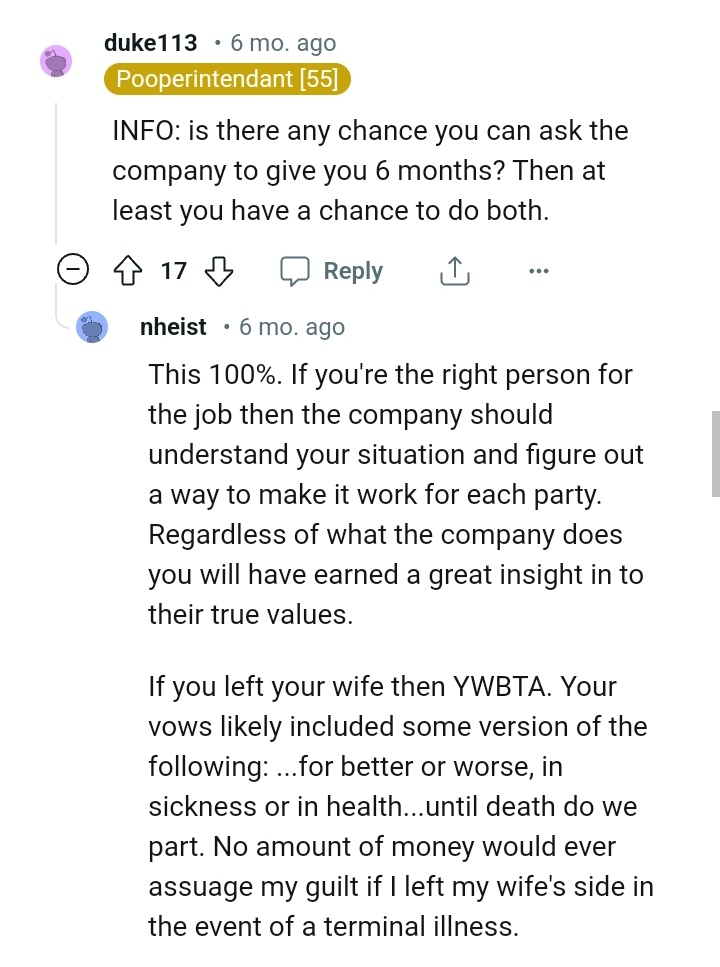Open duke113's profile page
Viewport: 720px width, 967px height.
[x=150, y=43]
